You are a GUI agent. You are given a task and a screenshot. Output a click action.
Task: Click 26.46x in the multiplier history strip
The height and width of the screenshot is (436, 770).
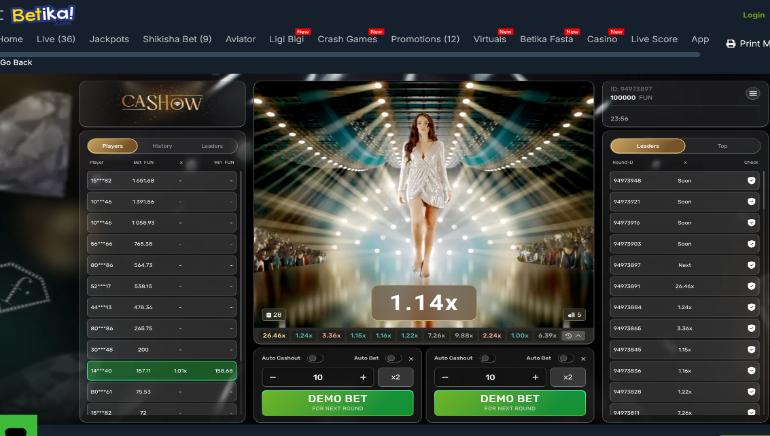pyautogui.click(x=274, y=335)
